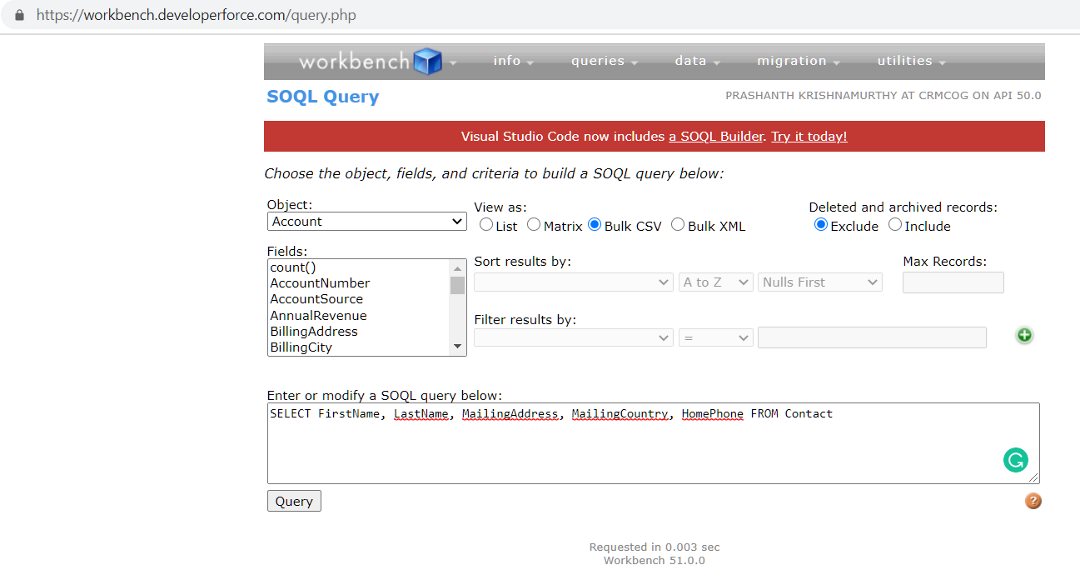1080x580 pixels.
Task: Open the queries menu
Action: click(x=604, y=61)
